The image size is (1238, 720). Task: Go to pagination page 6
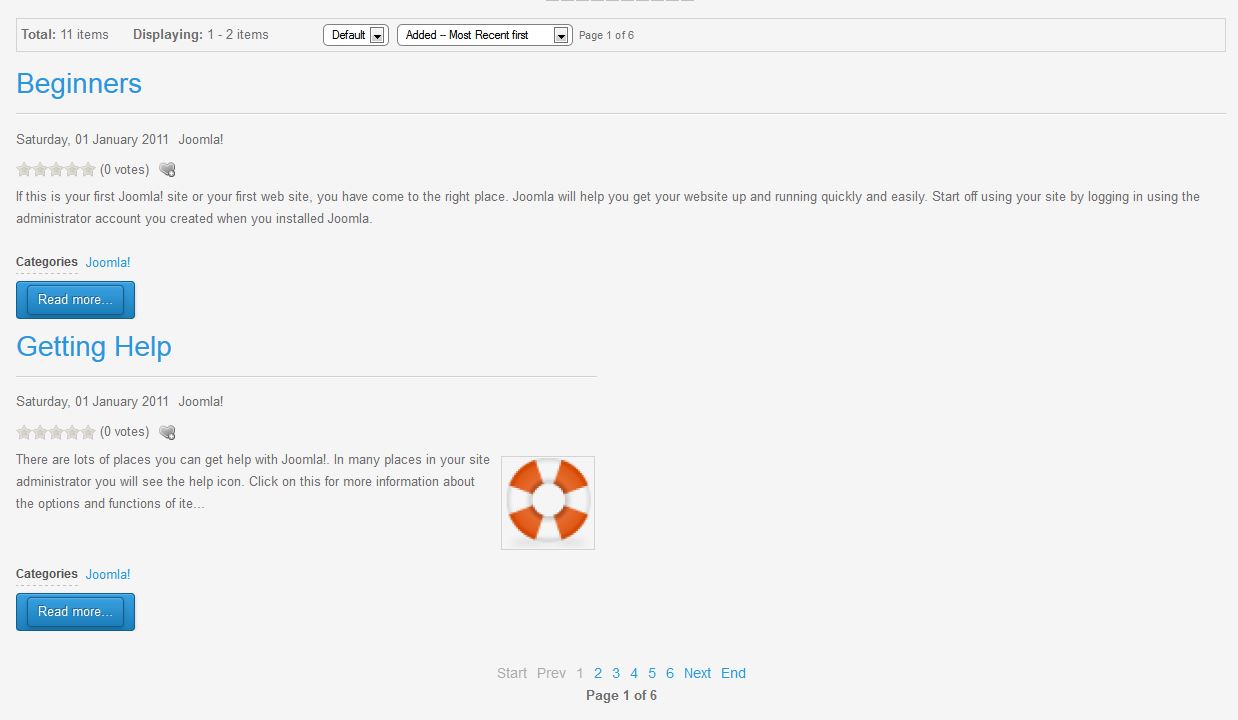[x=670, y=673]
